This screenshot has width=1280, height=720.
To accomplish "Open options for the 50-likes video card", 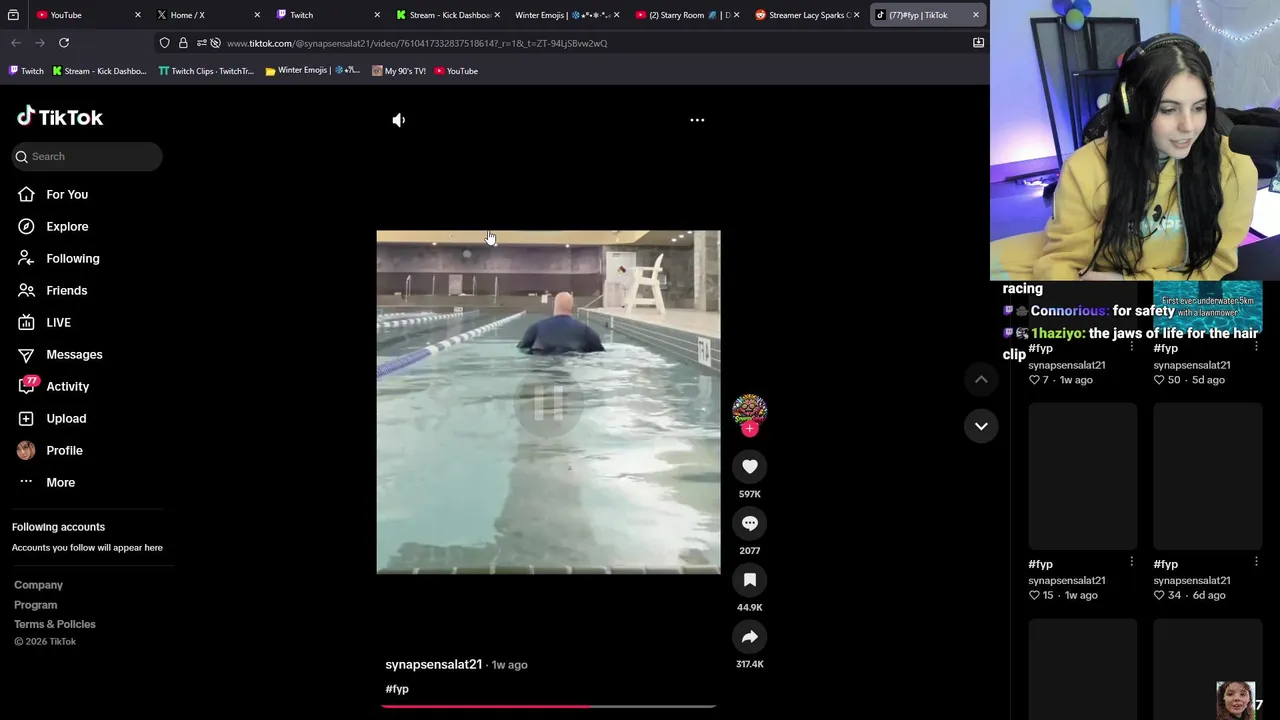I will (x=1256, y=347).
